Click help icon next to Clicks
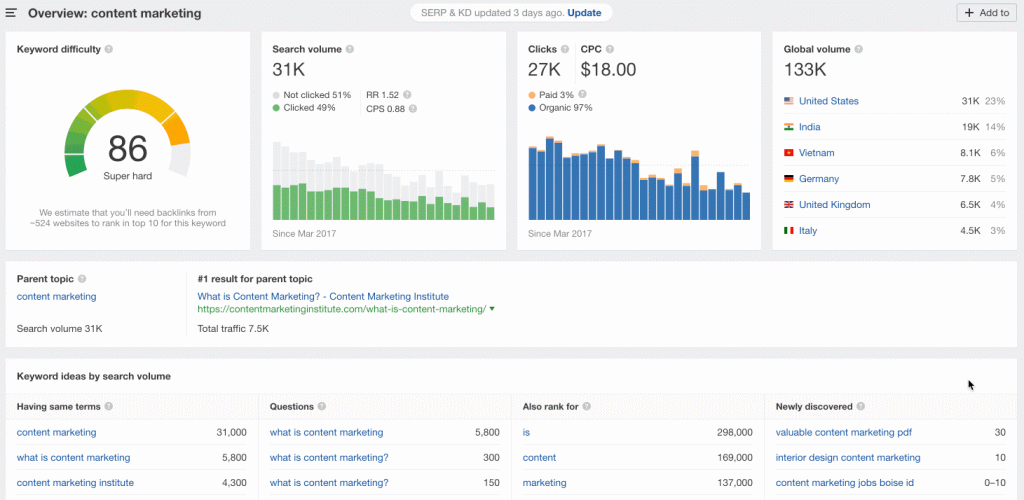The image size is (1024, 500). pyautogui.click(x=567, y=49)
